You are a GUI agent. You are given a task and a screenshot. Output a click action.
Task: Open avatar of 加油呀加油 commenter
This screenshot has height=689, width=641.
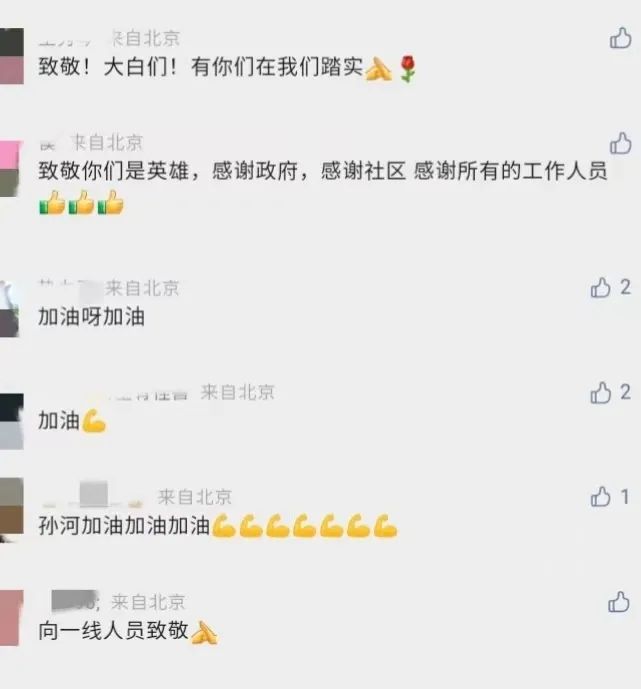click(x=10, y=309)
